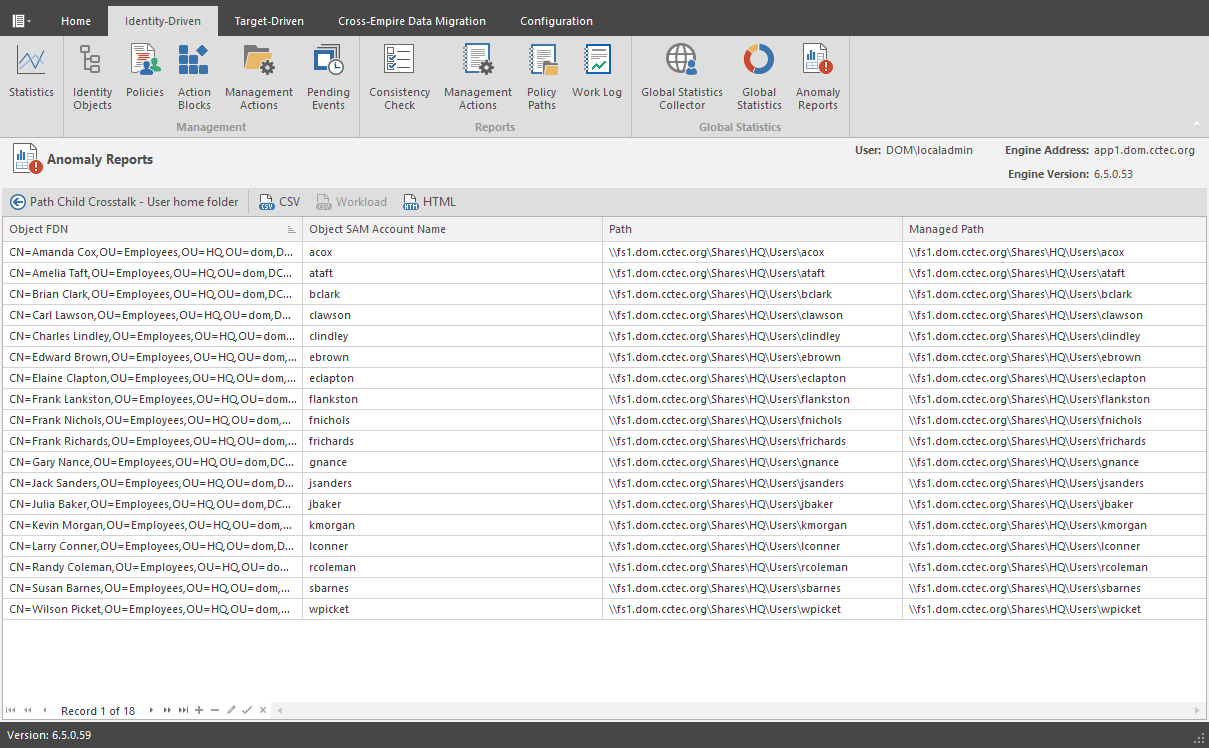Go back using the Path Child Crosstalk arrow

pos(17,202)
